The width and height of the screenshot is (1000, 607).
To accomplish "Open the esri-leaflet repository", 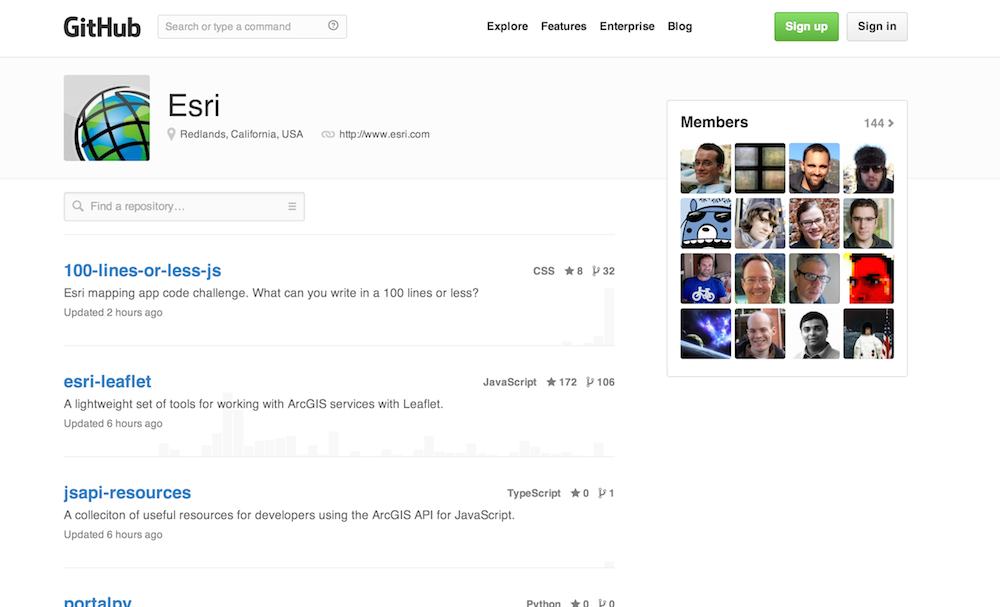I will pos(107,381).
